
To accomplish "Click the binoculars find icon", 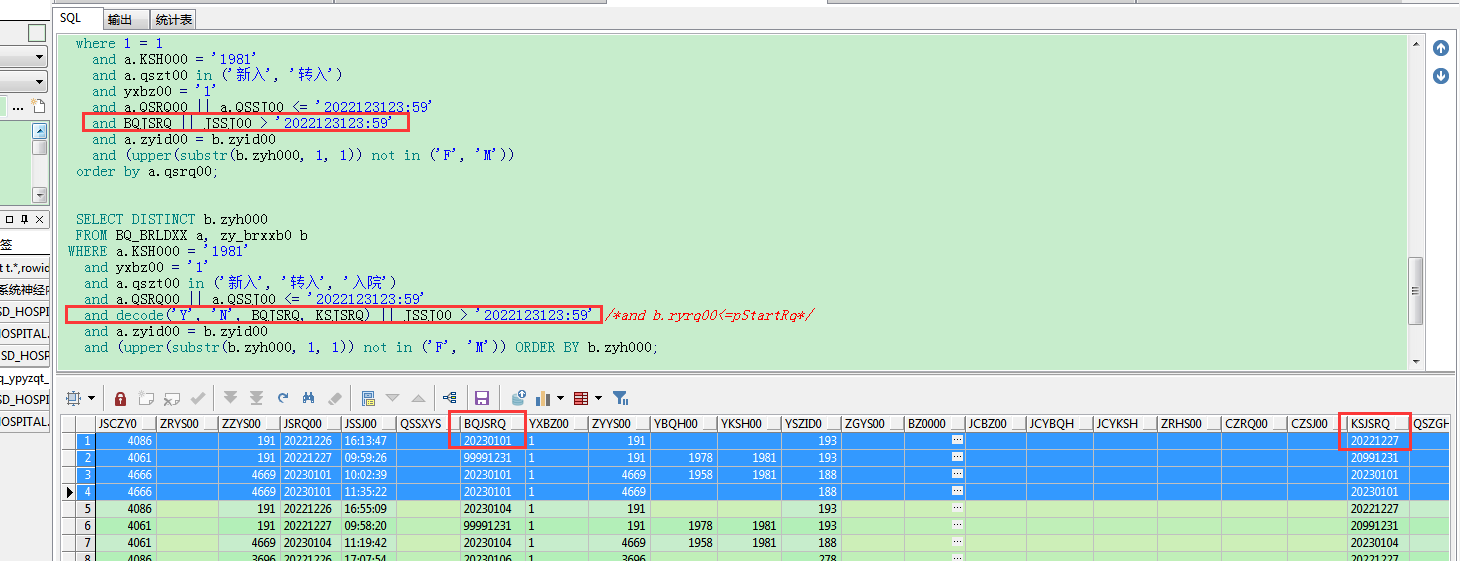I will pyautogui.click(x=309, y=397).
